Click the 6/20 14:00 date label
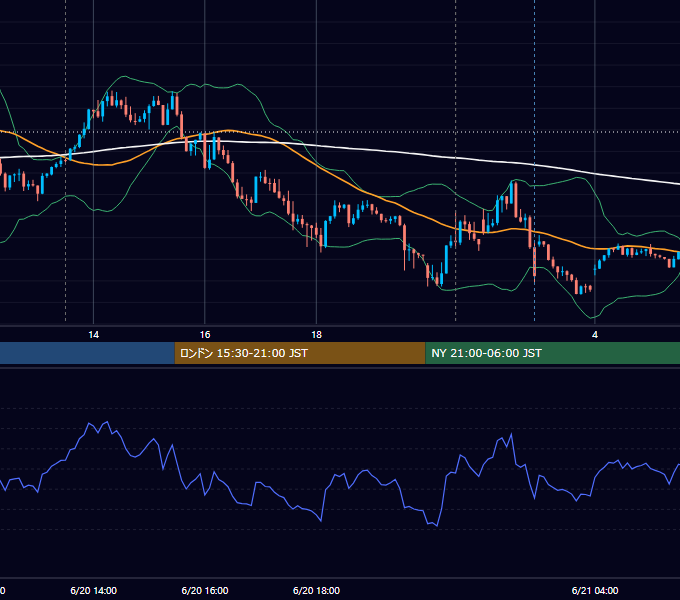Image resolution: width=680 pixels, height=600 pixels. click(93, 590)
